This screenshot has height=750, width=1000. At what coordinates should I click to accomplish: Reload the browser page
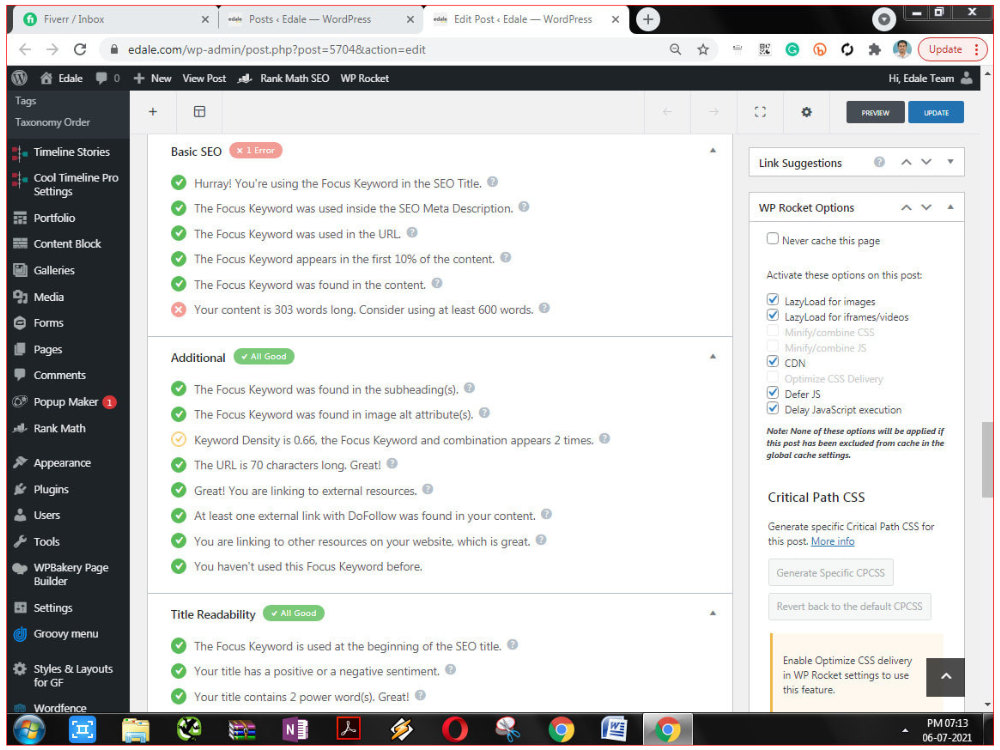point(80,50)
